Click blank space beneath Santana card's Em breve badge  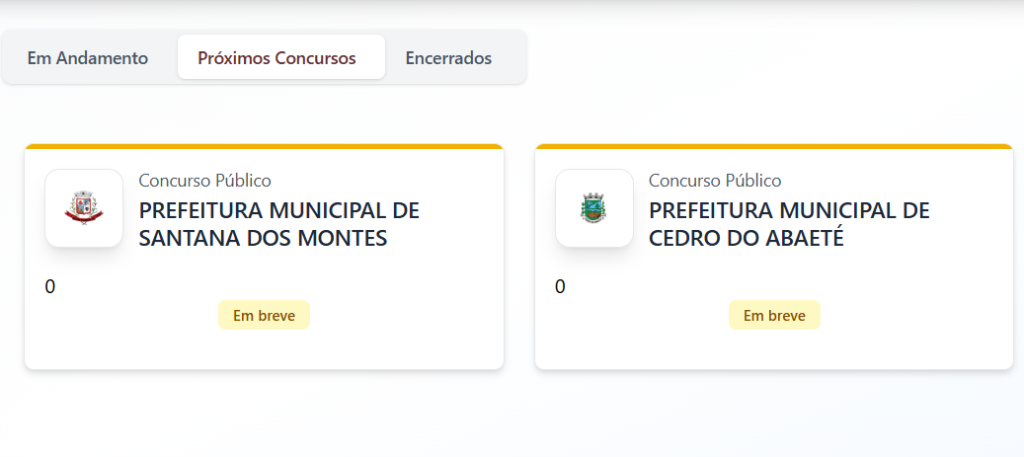(x=264, y=350)
